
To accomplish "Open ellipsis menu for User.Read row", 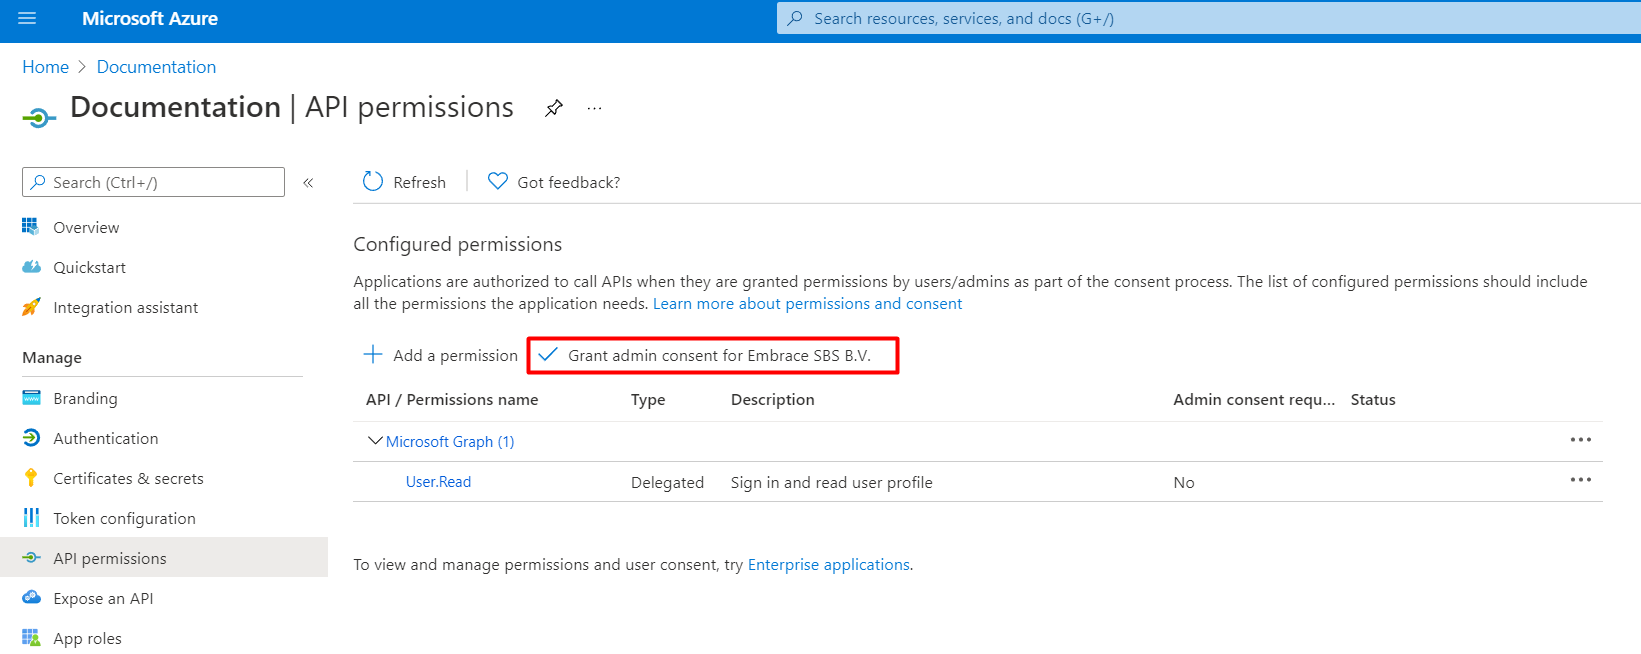I will pos(1581,480).
